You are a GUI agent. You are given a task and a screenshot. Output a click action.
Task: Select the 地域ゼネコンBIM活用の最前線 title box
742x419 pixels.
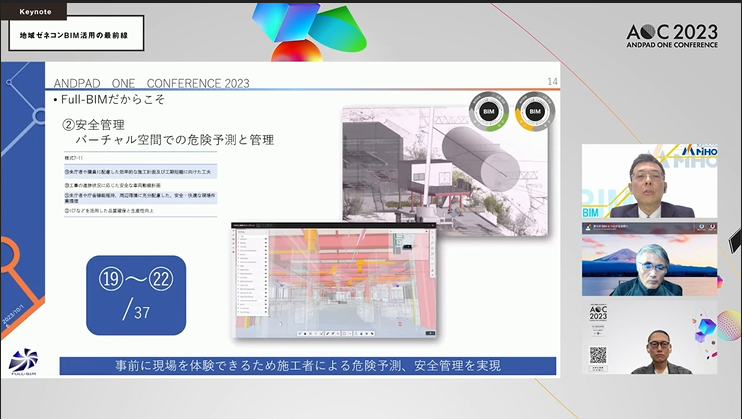(x=76, y=34)
